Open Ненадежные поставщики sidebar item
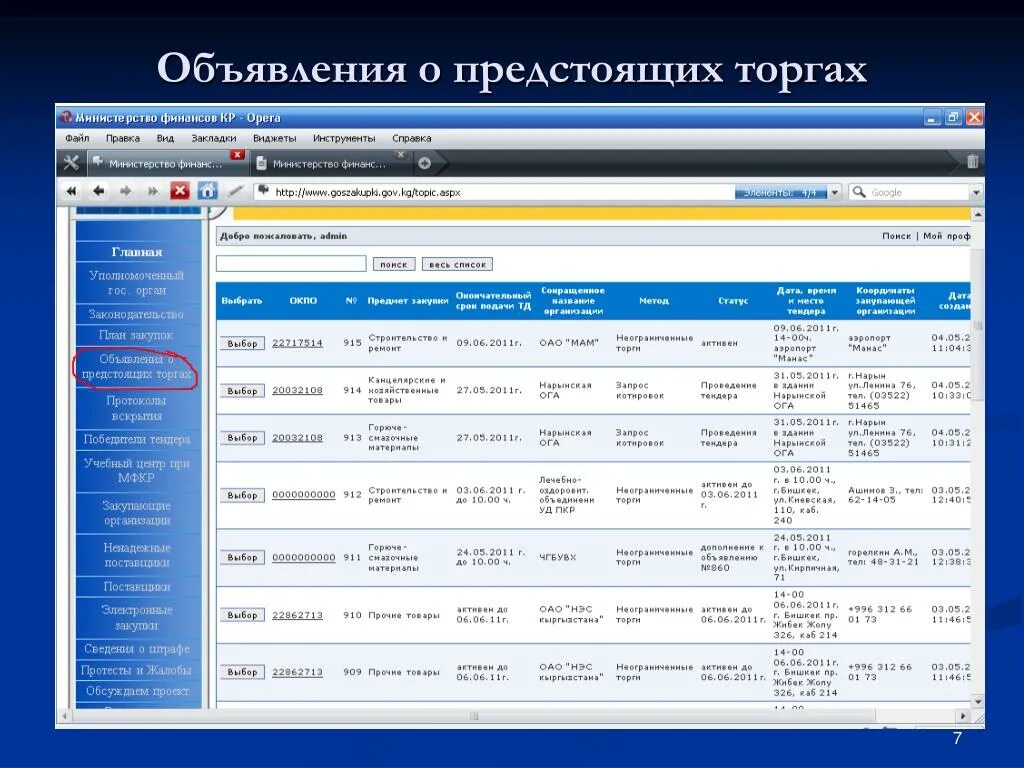This screenshot has width=1024, height=768. click(136, 555)
